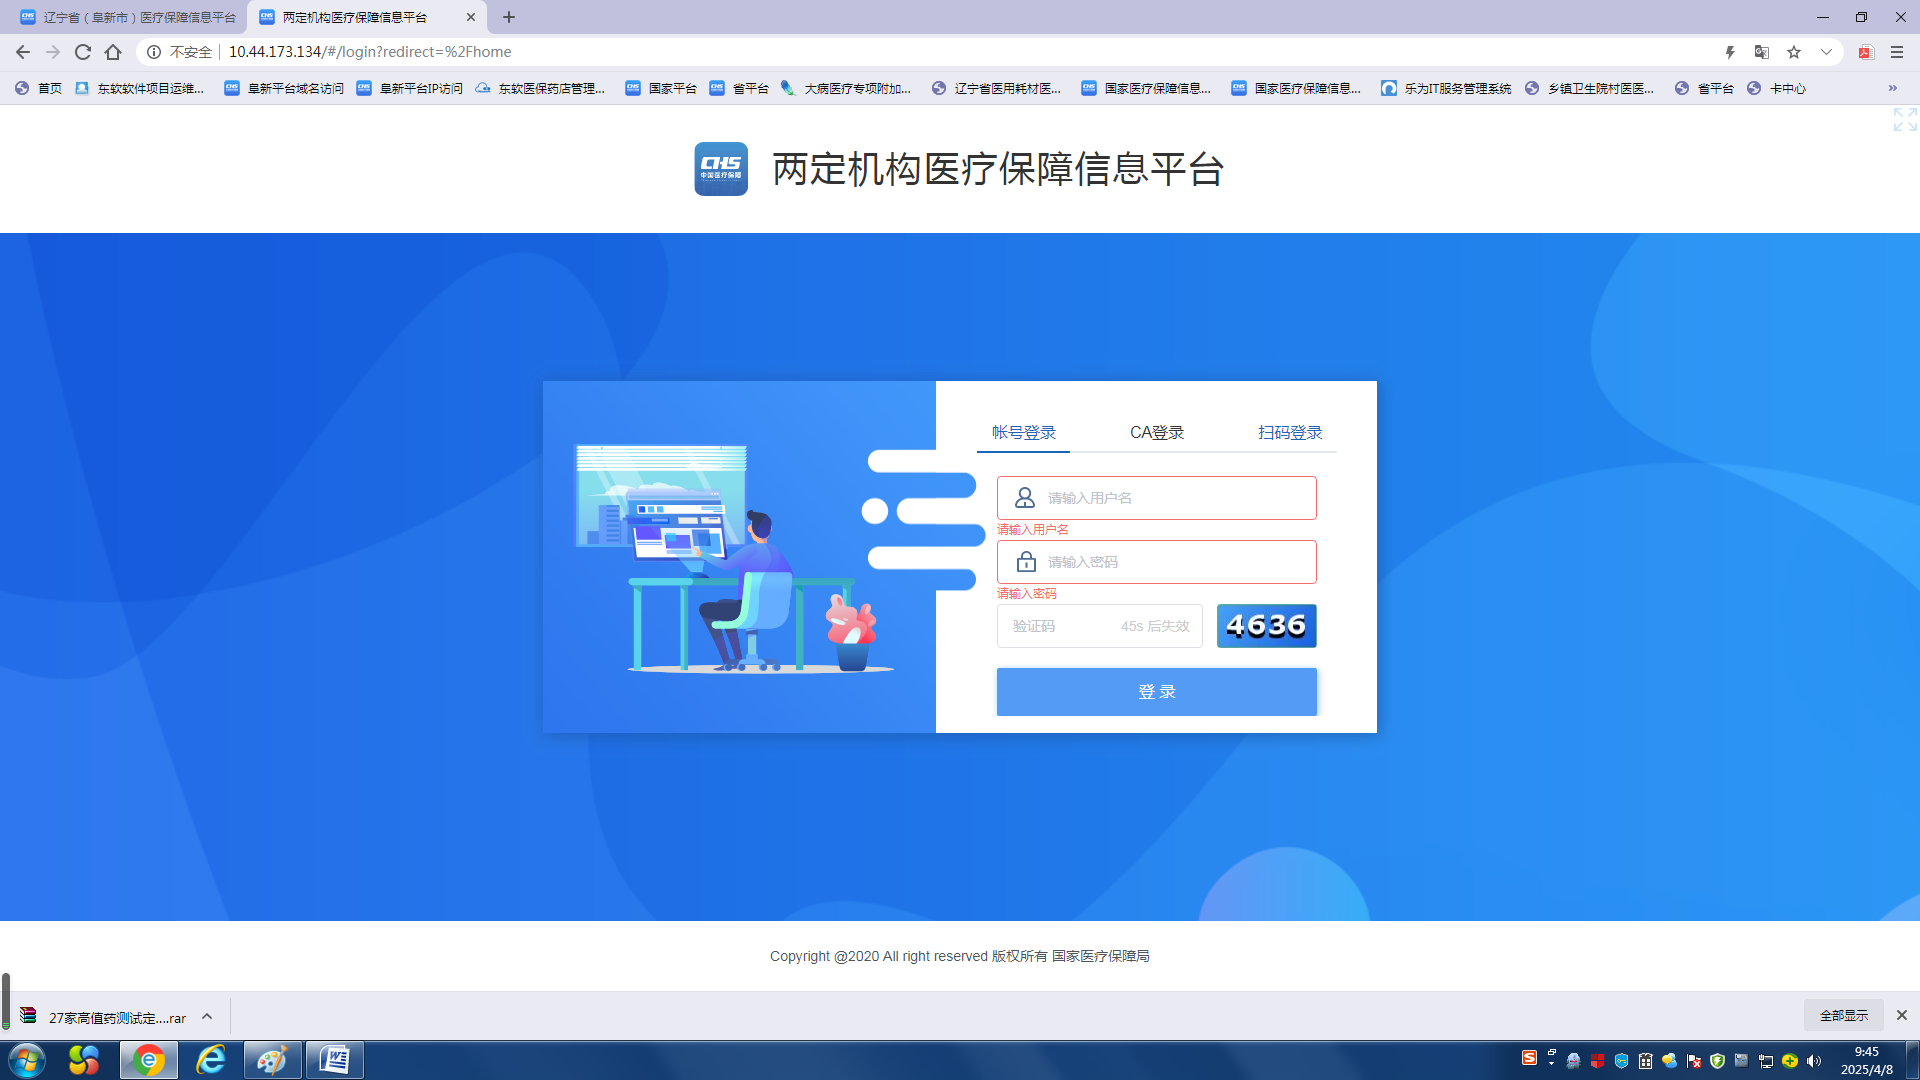Click the lock icon in password field
The image size is (1920, 1080).
(1026, 562)
